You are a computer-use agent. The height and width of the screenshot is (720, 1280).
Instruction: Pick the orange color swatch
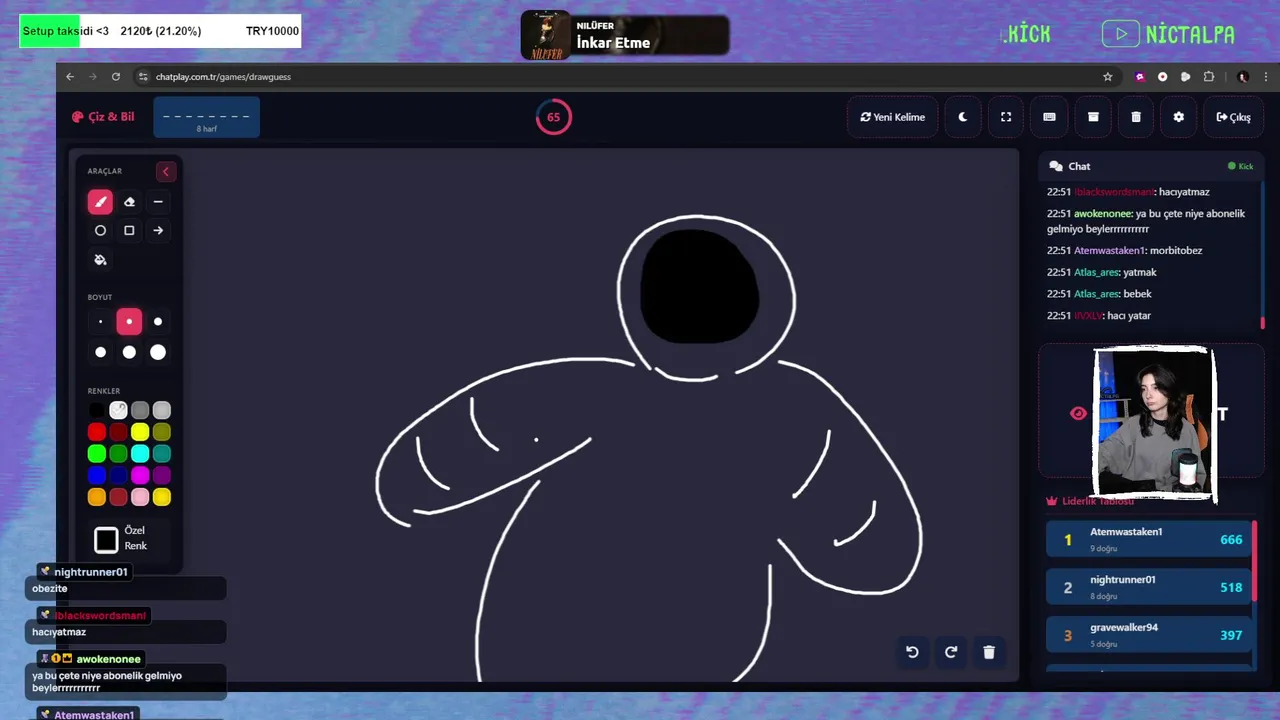tap(97, 497)
